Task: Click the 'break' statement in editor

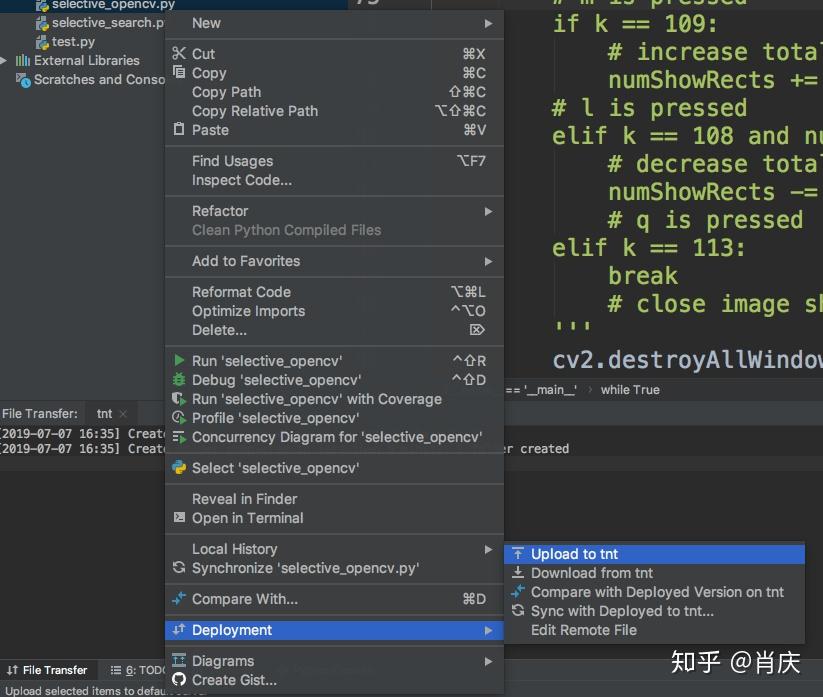Action: (642, 276)
